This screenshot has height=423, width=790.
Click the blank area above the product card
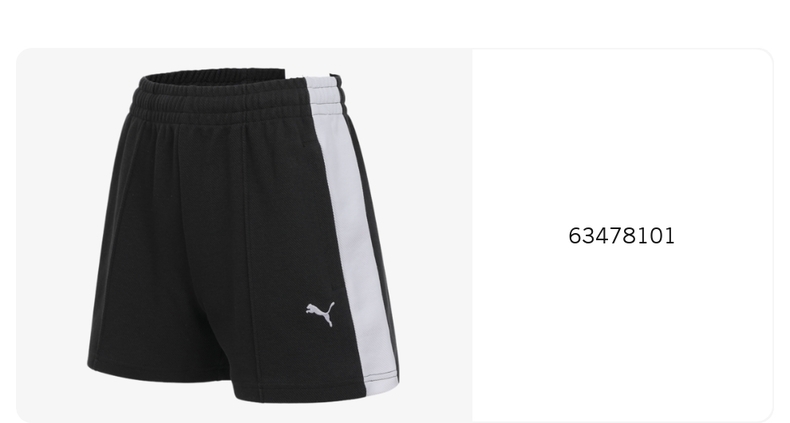pos(395,23)
